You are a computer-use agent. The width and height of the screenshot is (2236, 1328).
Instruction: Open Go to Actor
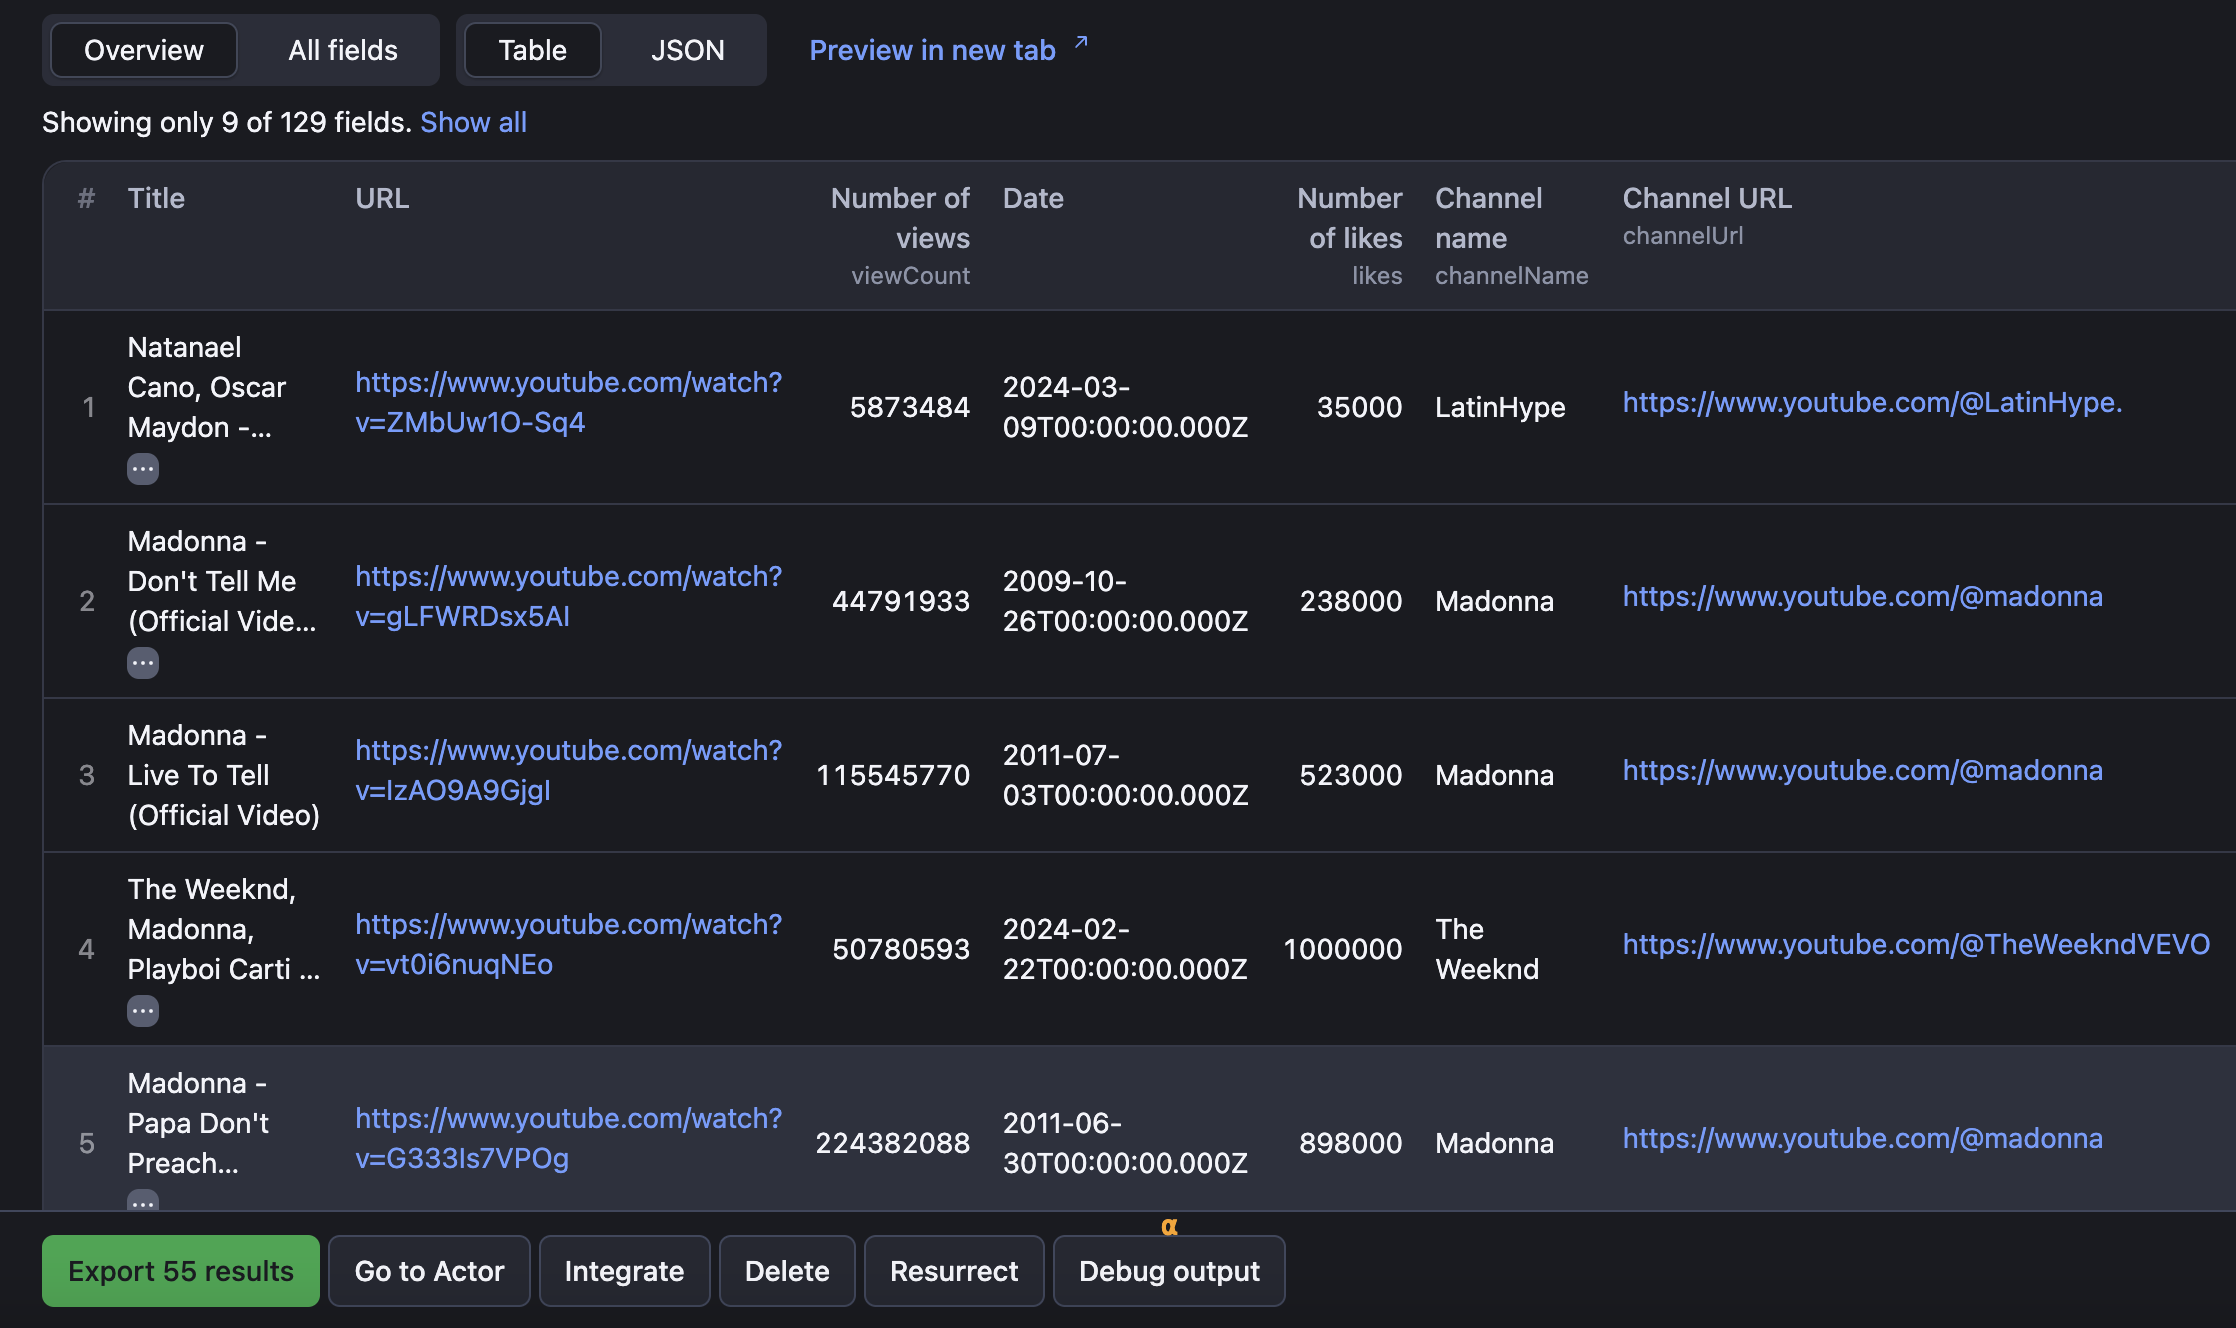click(x=428, y=1270)
